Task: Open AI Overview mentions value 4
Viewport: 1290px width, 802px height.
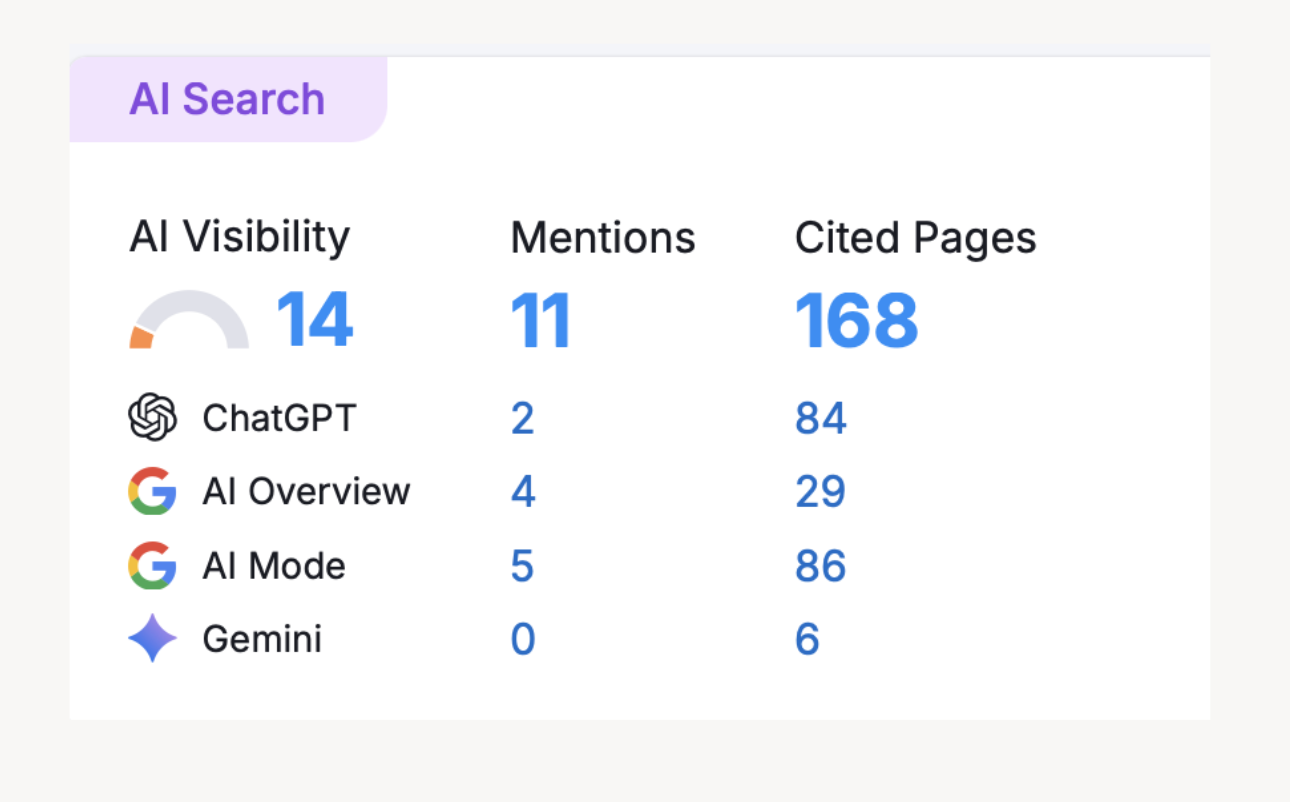Action: [523, 492]
